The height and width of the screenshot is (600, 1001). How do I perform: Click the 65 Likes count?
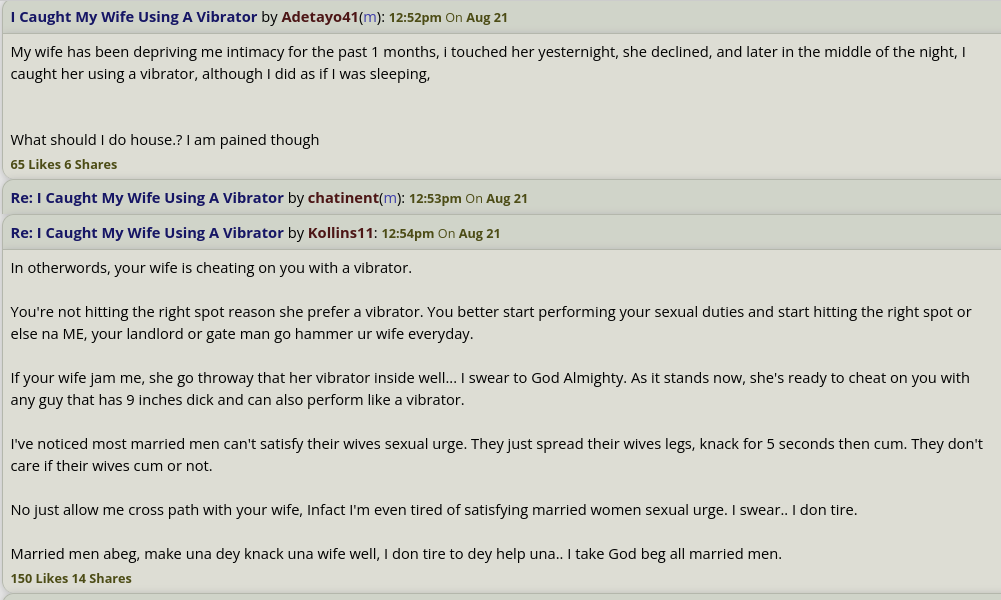pos(35,165)
